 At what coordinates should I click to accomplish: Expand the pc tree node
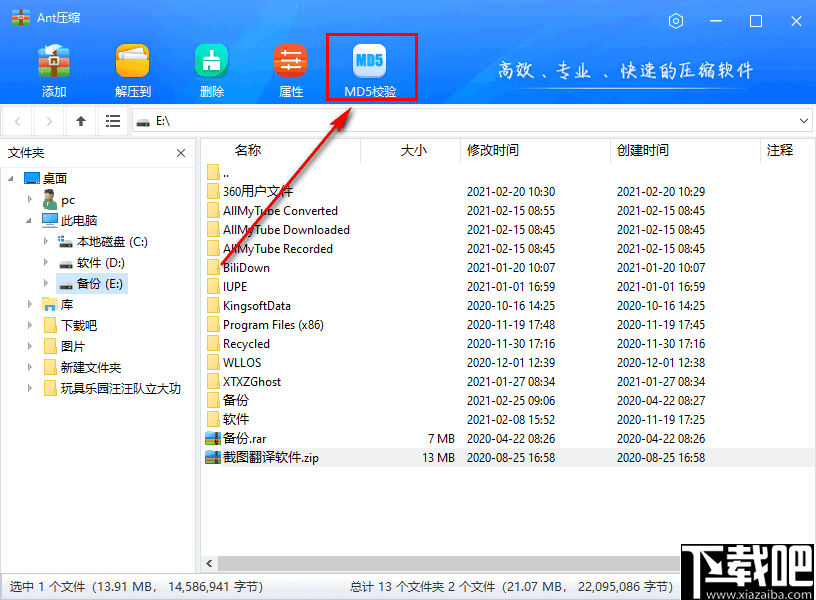pyautogui.click(x=30, y=199)
